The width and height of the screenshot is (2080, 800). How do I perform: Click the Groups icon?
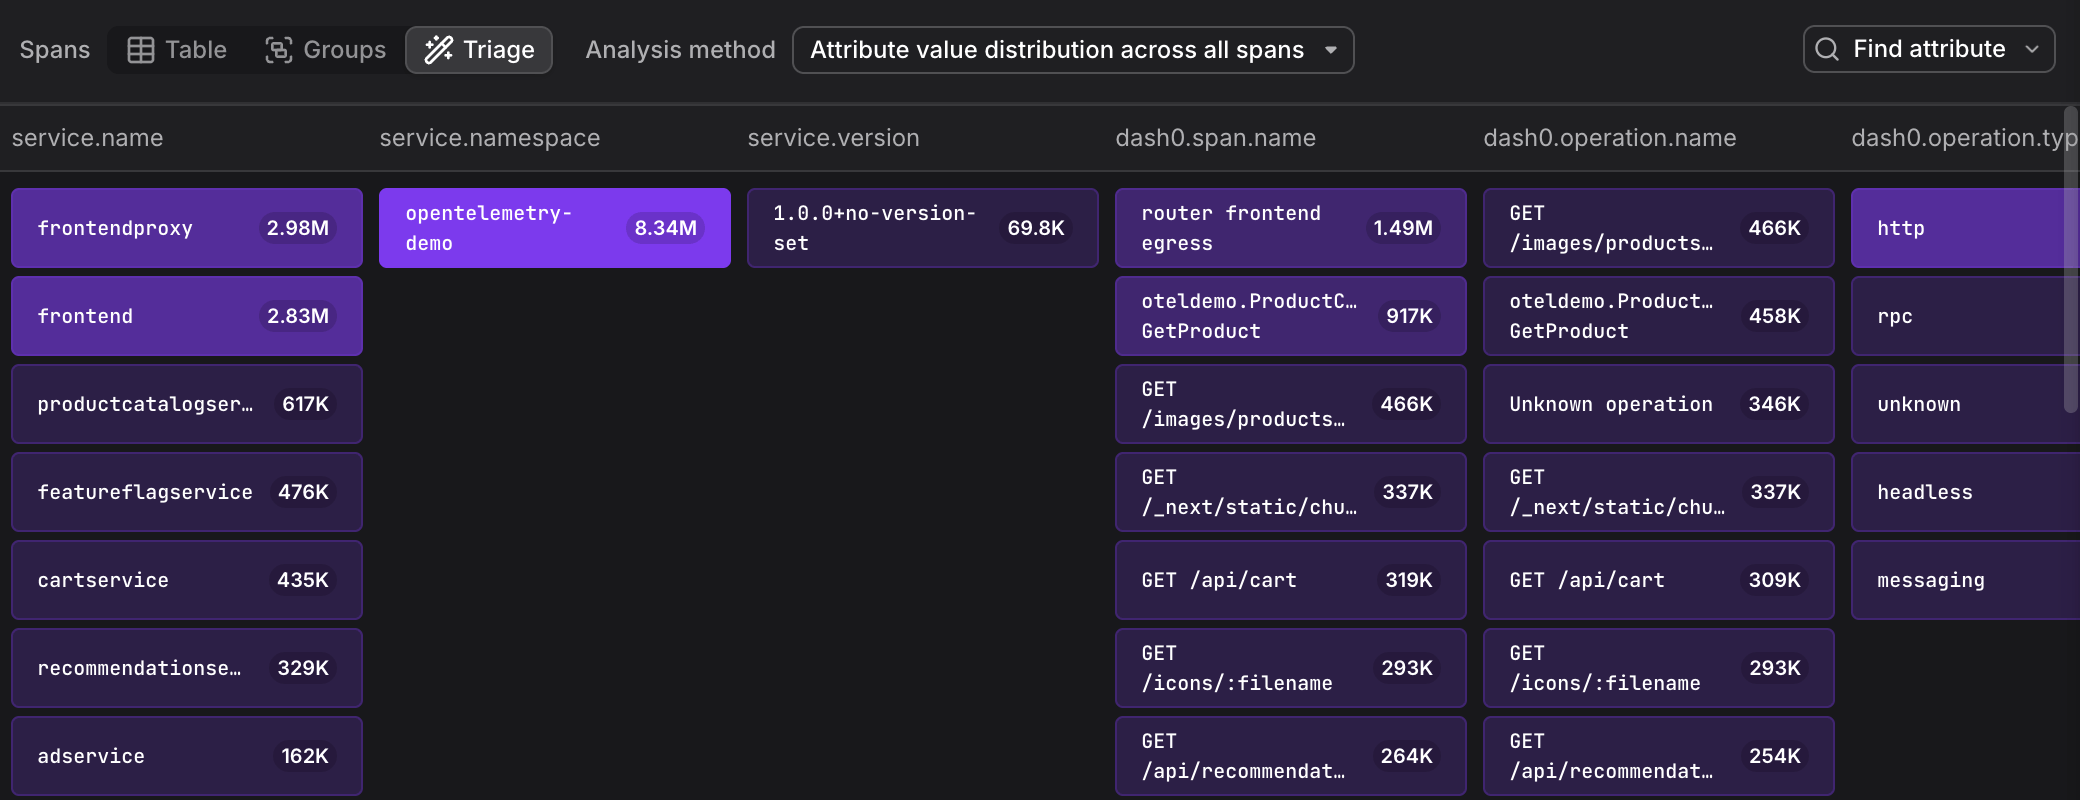click(278, 50)
